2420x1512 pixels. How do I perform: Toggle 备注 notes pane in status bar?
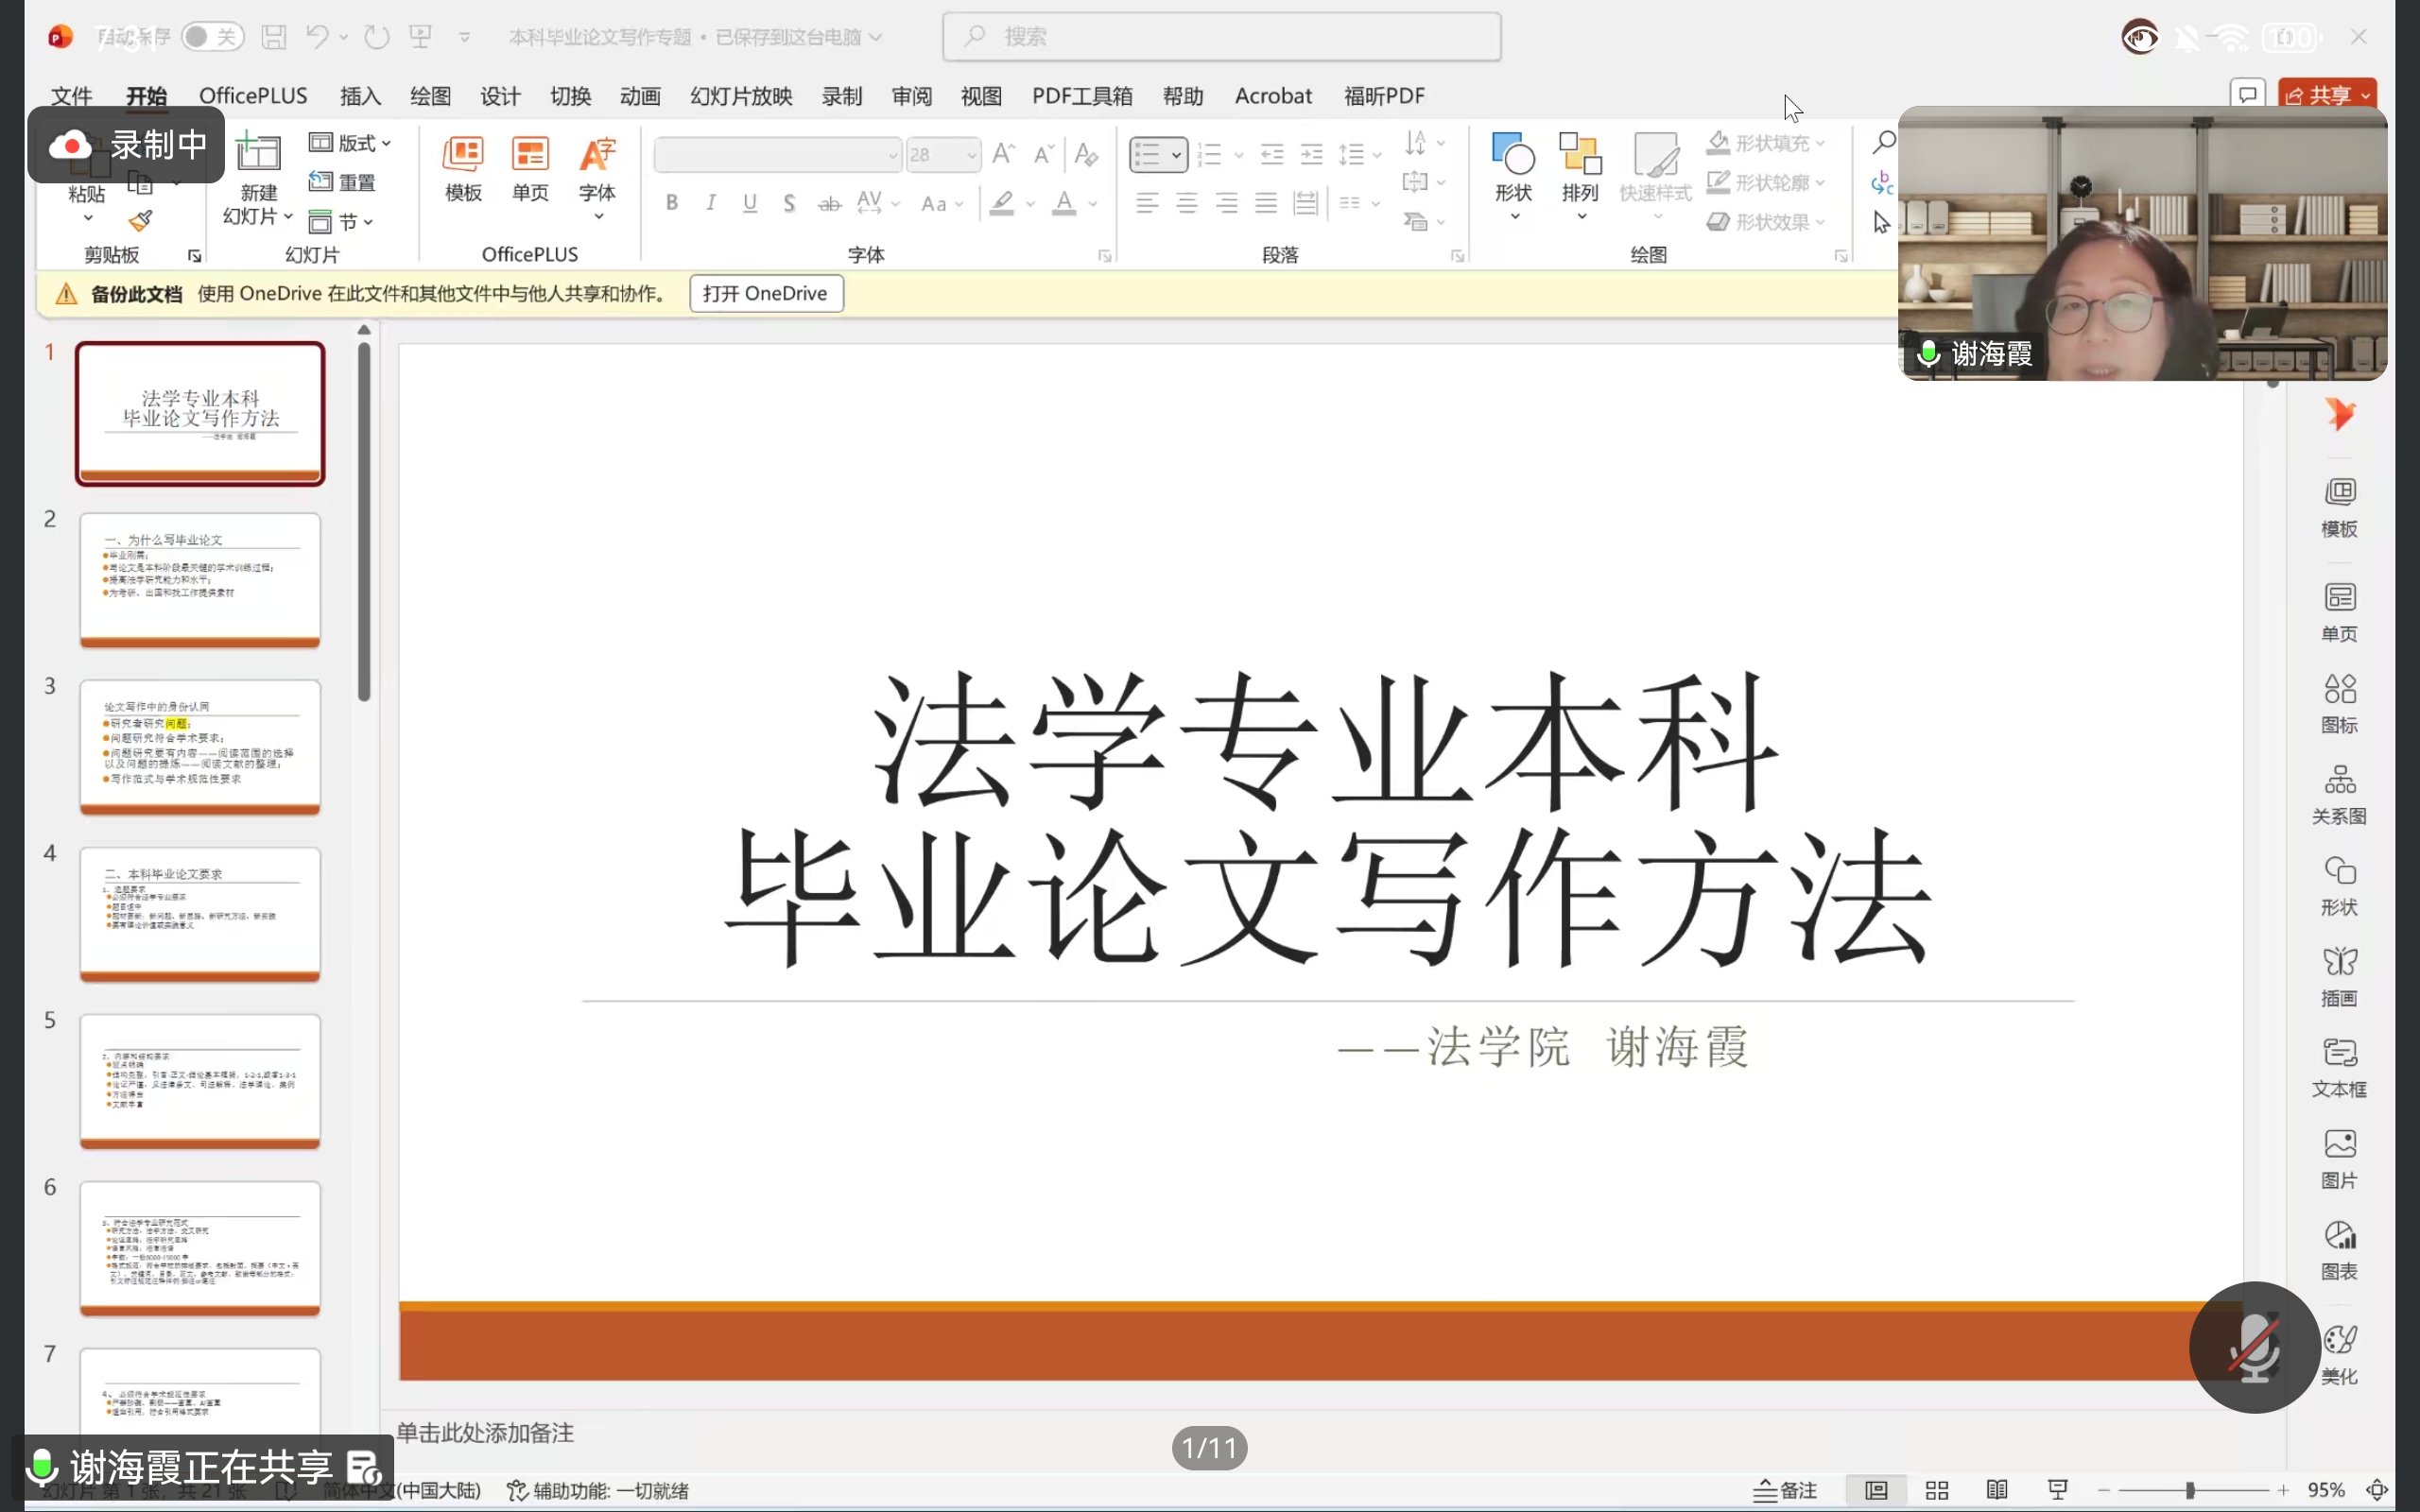click(1785, 1490)
